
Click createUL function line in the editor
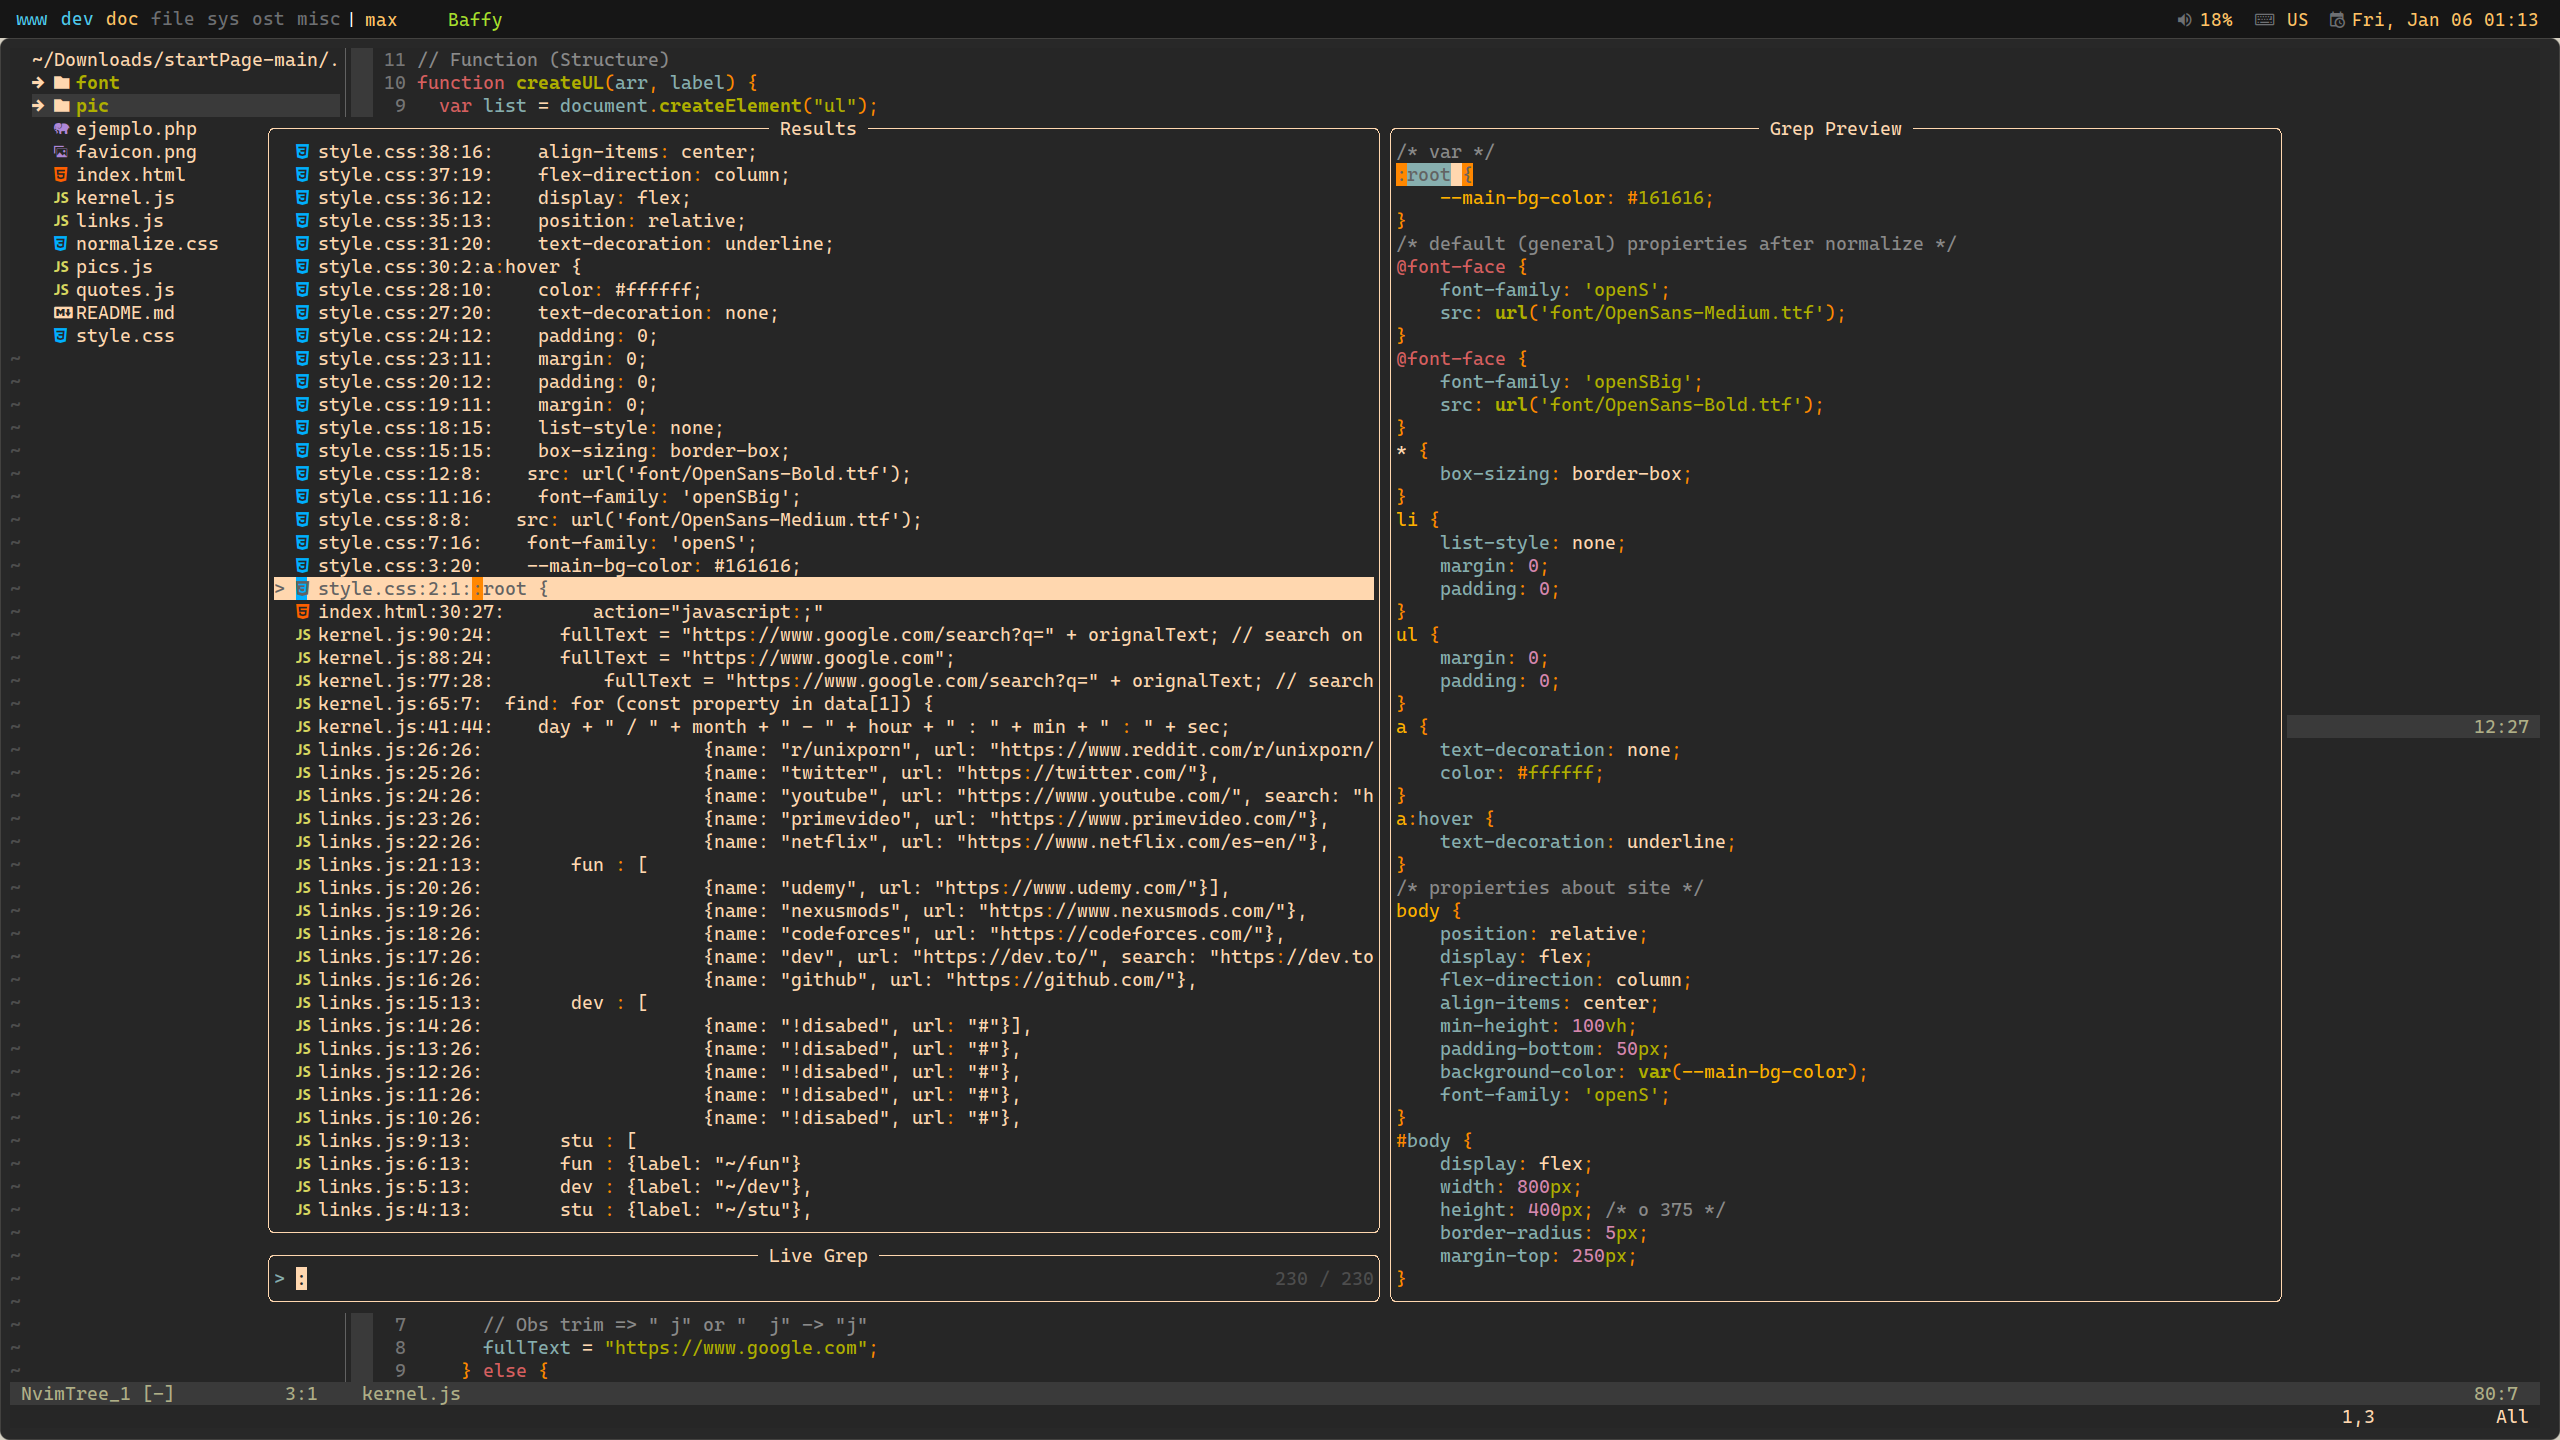point(587,83)
